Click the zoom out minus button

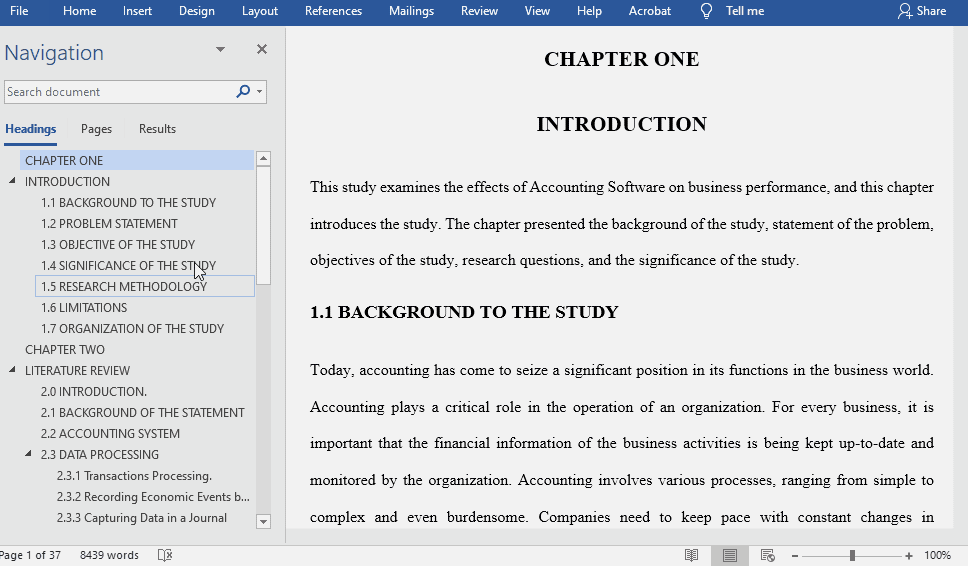point(795,556)
